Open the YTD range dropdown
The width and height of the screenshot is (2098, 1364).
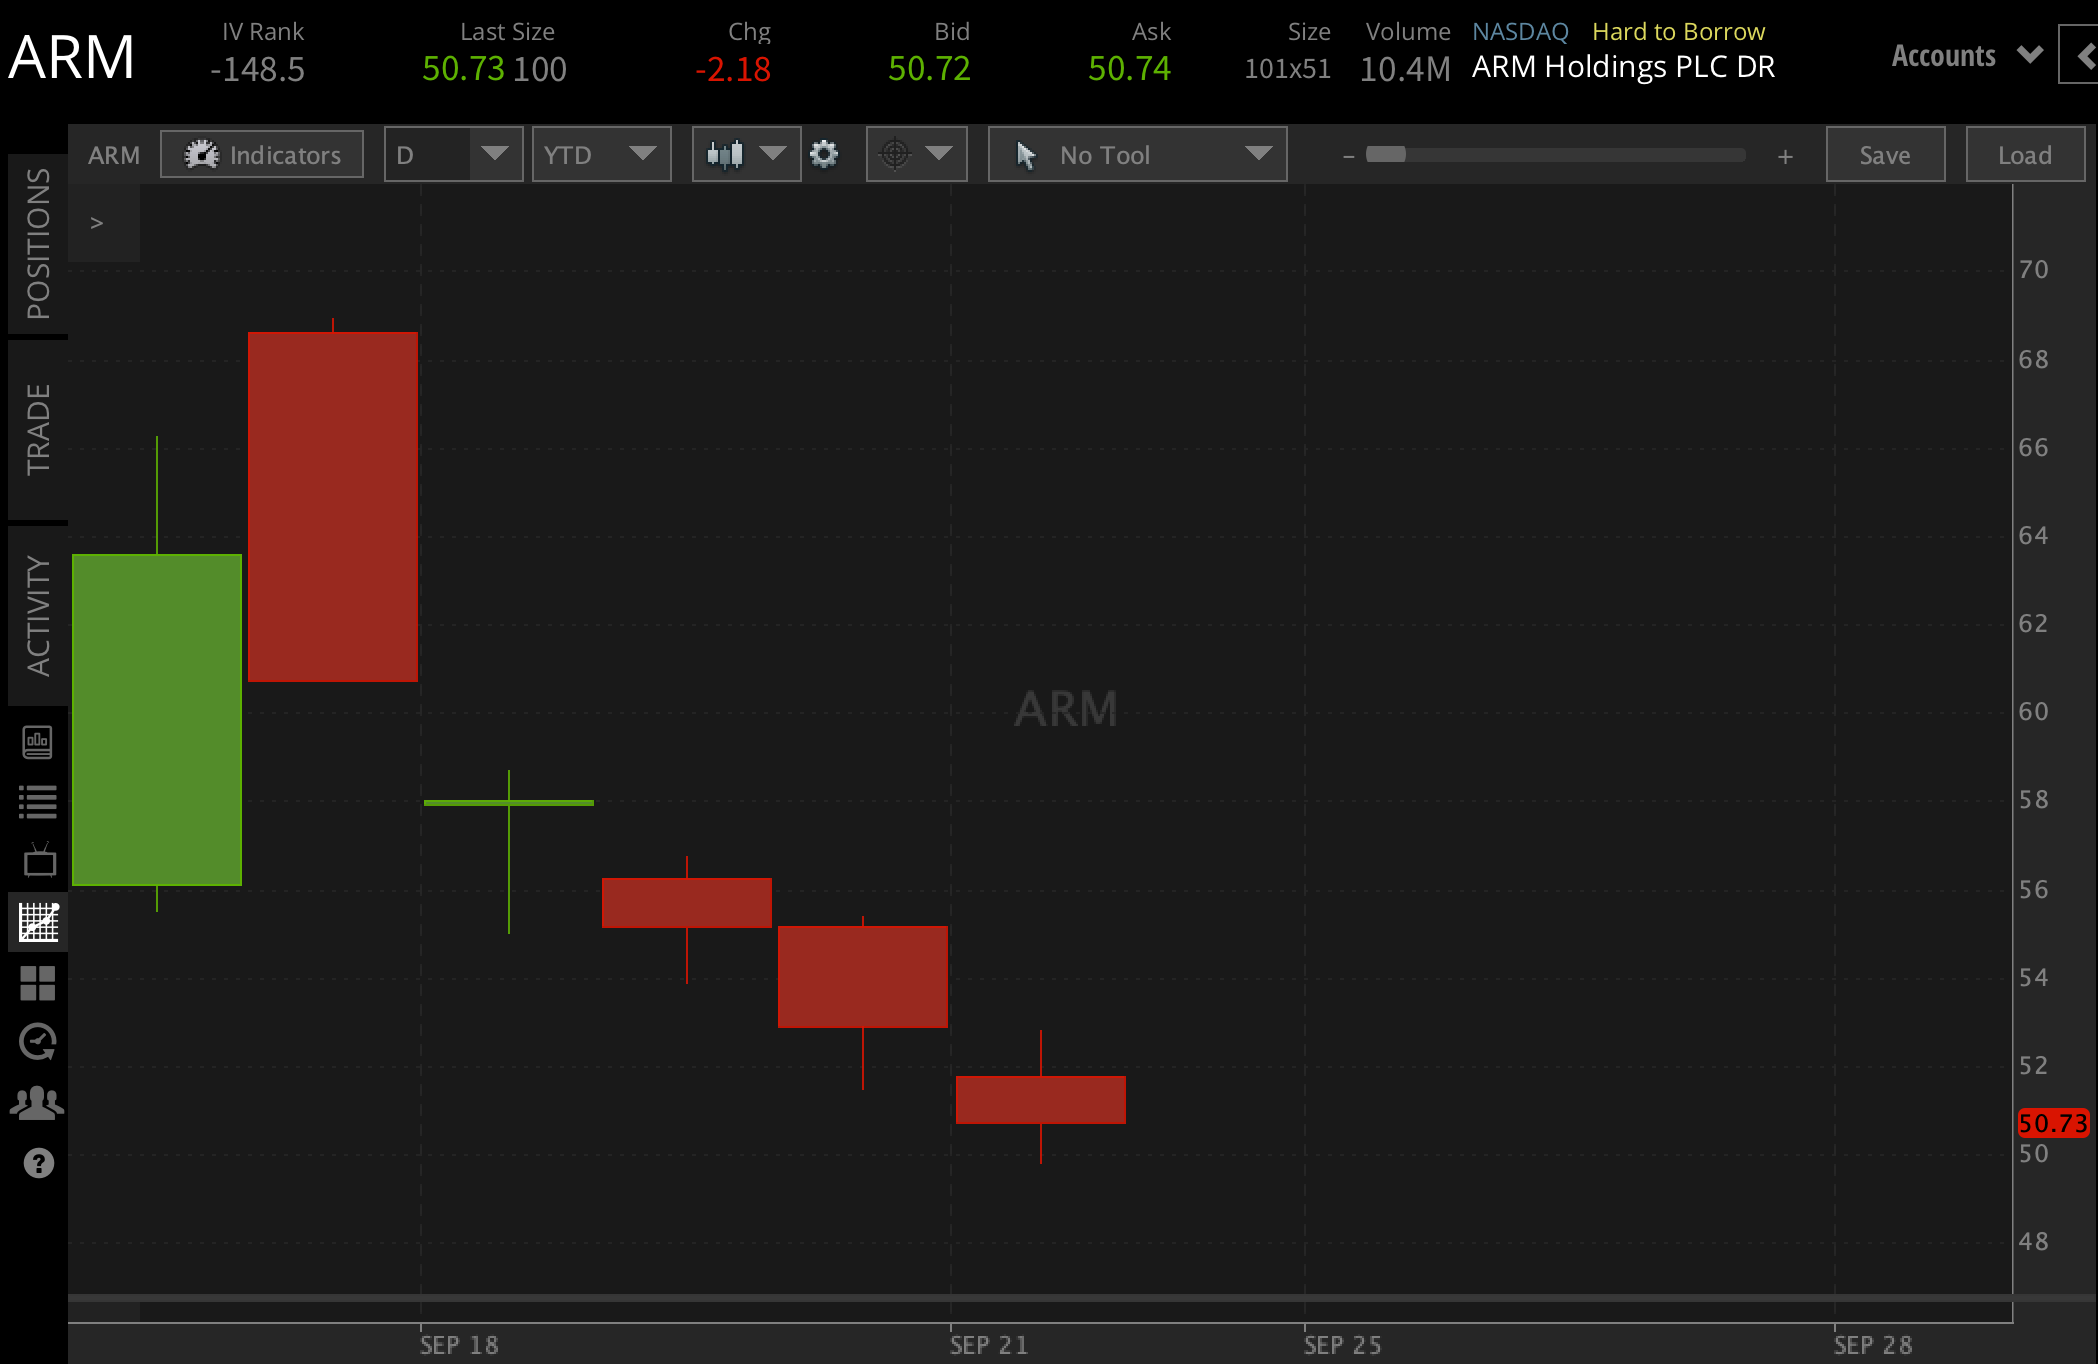coord(601,154)
